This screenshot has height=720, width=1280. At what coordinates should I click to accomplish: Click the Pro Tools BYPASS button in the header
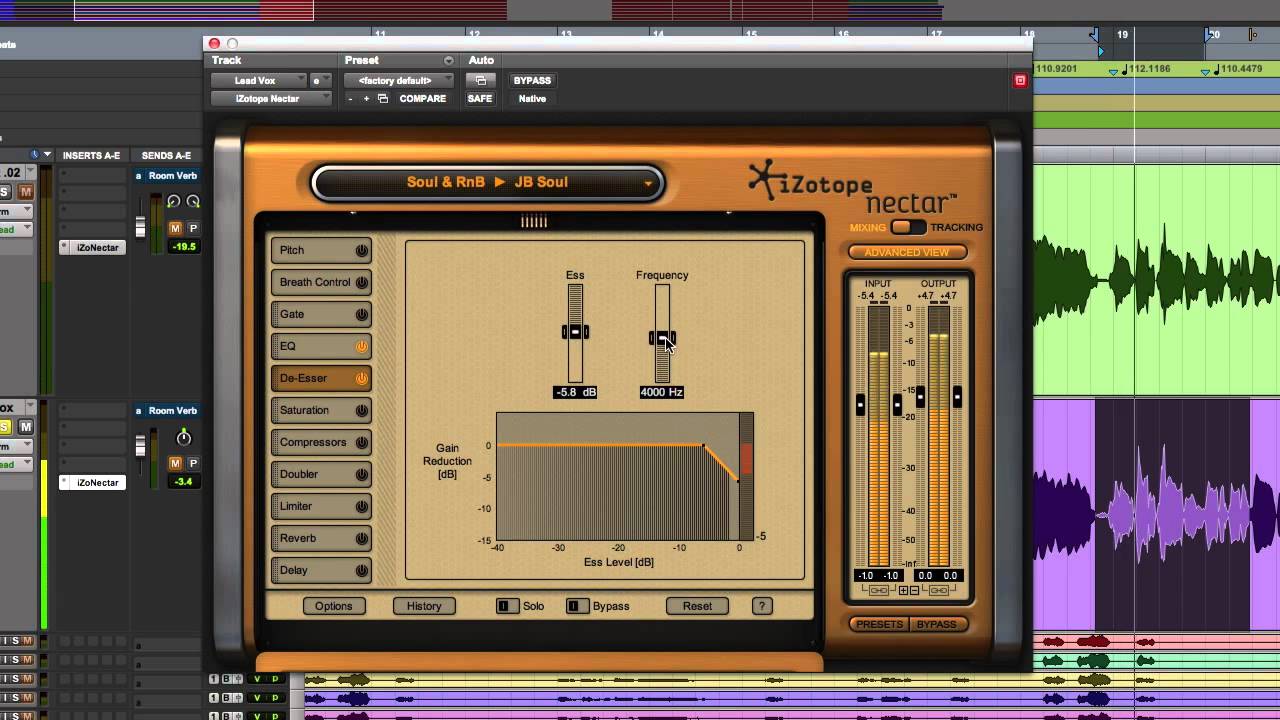(532, 80)
